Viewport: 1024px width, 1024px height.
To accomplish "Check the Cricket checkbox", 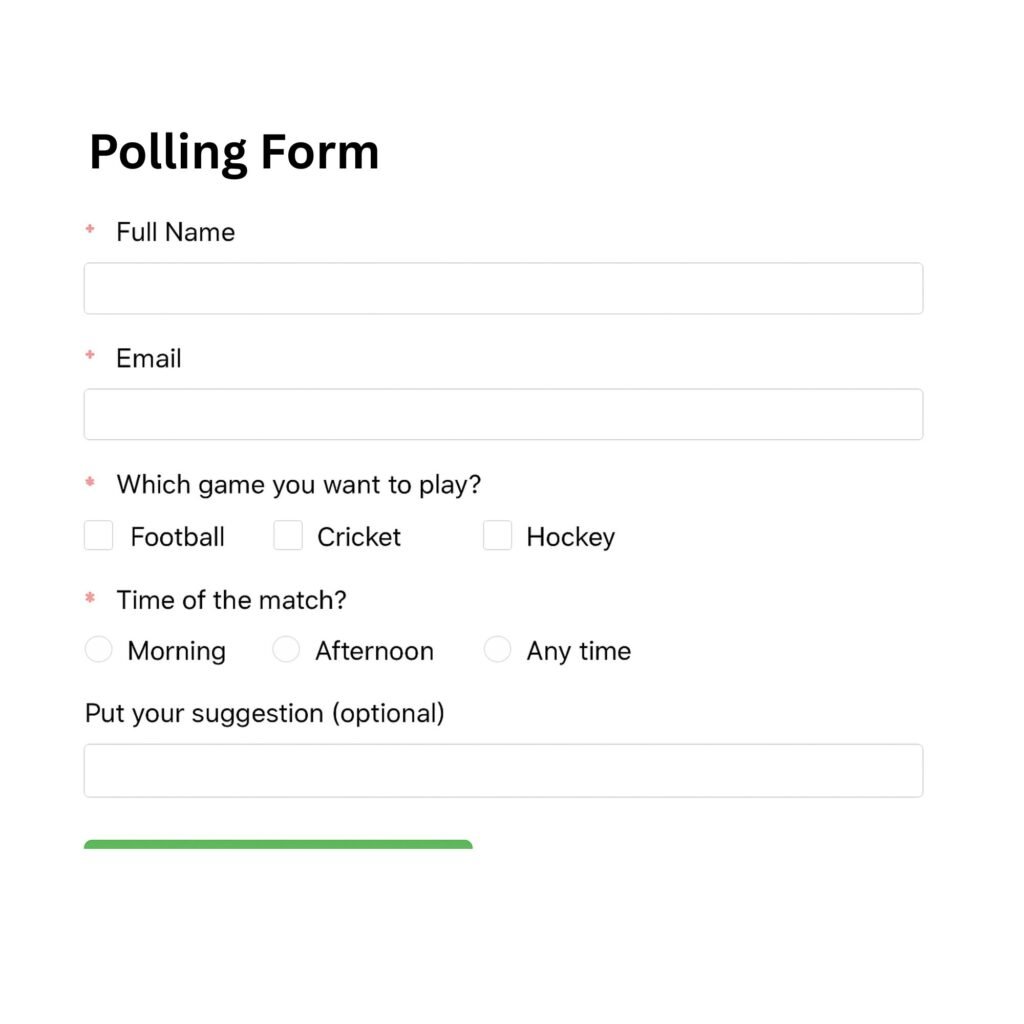I will coord(288,536).
